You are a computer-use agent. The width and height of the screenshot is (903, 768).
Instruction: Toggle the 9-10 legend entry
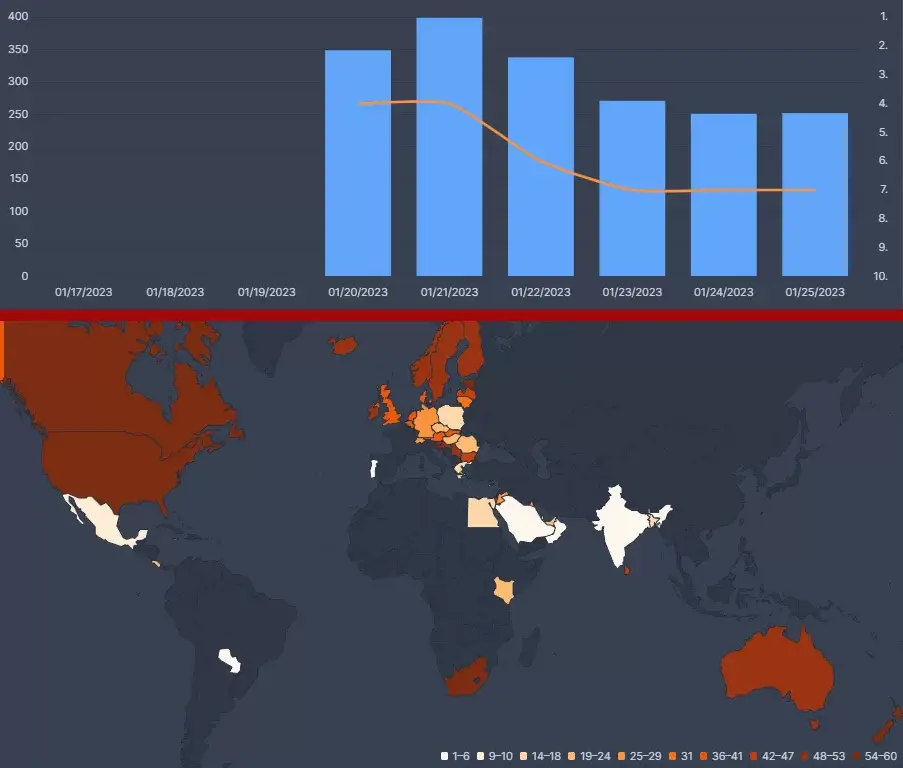494,756
